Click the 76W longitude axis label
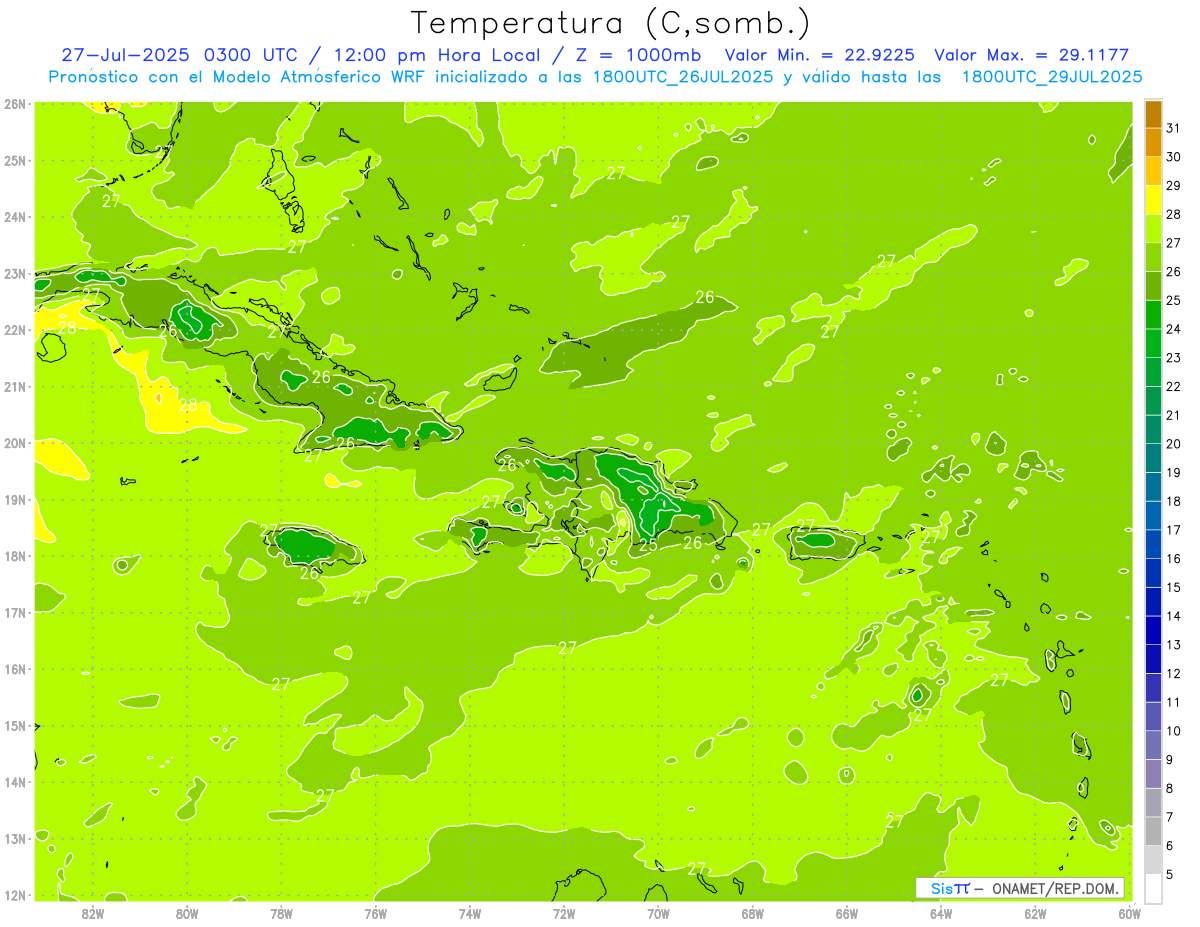 pyautogui.click(x=376, y=913)
